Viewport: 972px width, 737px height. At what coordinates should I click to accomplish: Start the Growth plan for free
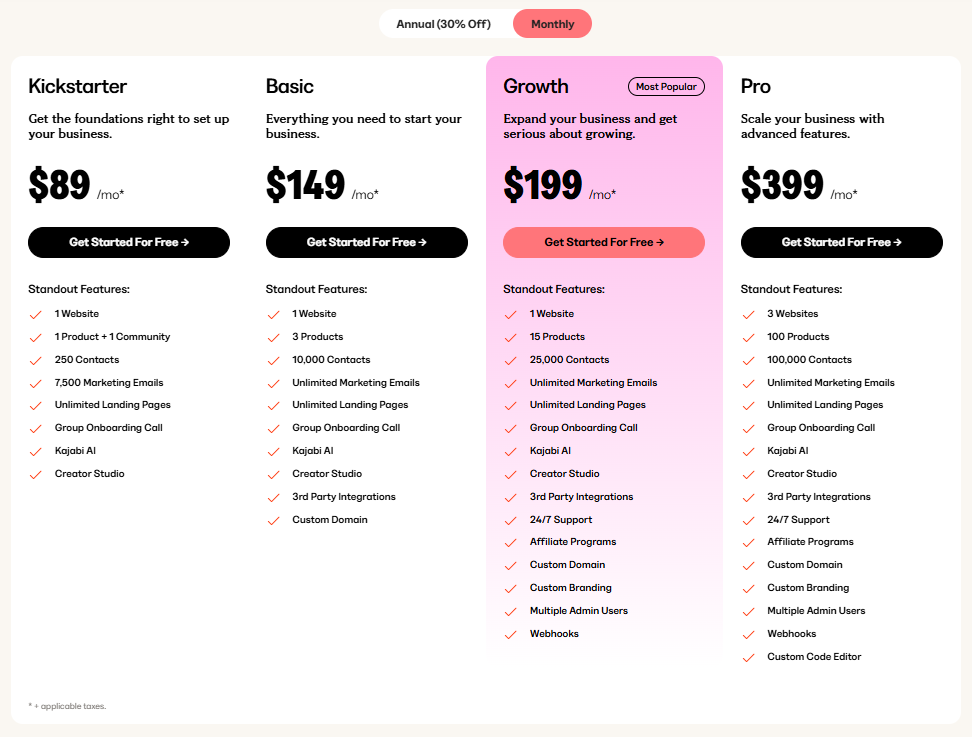[604, 242]
